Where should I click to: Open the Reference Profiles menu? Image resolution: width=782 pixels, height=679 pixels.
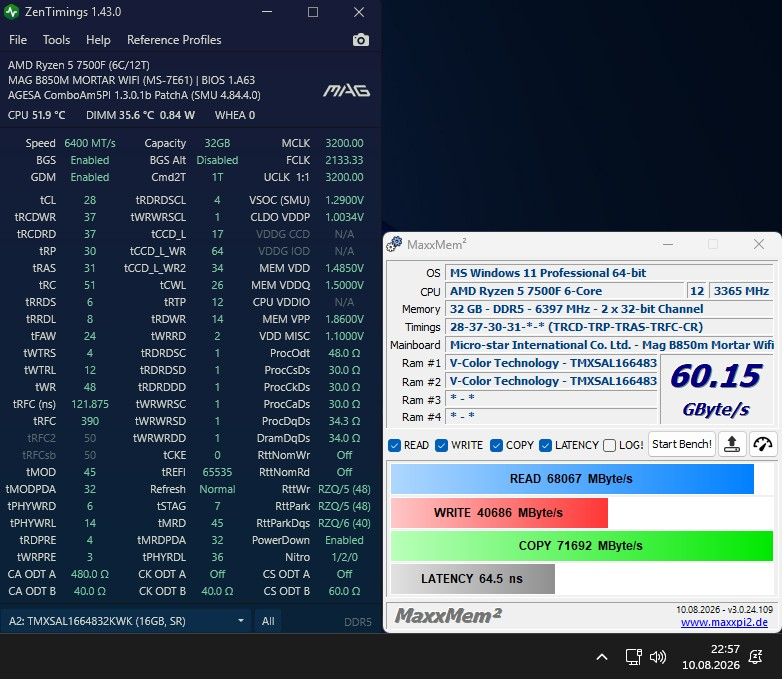pos(174,40)
